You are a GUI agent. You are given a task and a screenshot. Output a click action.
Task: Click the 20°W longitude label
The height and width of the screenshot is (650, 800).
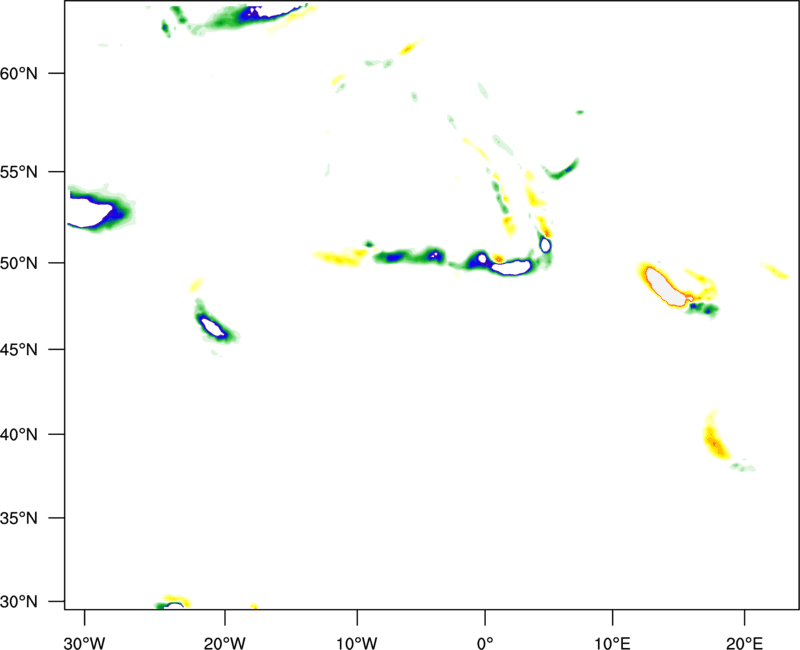click(225, 643)
